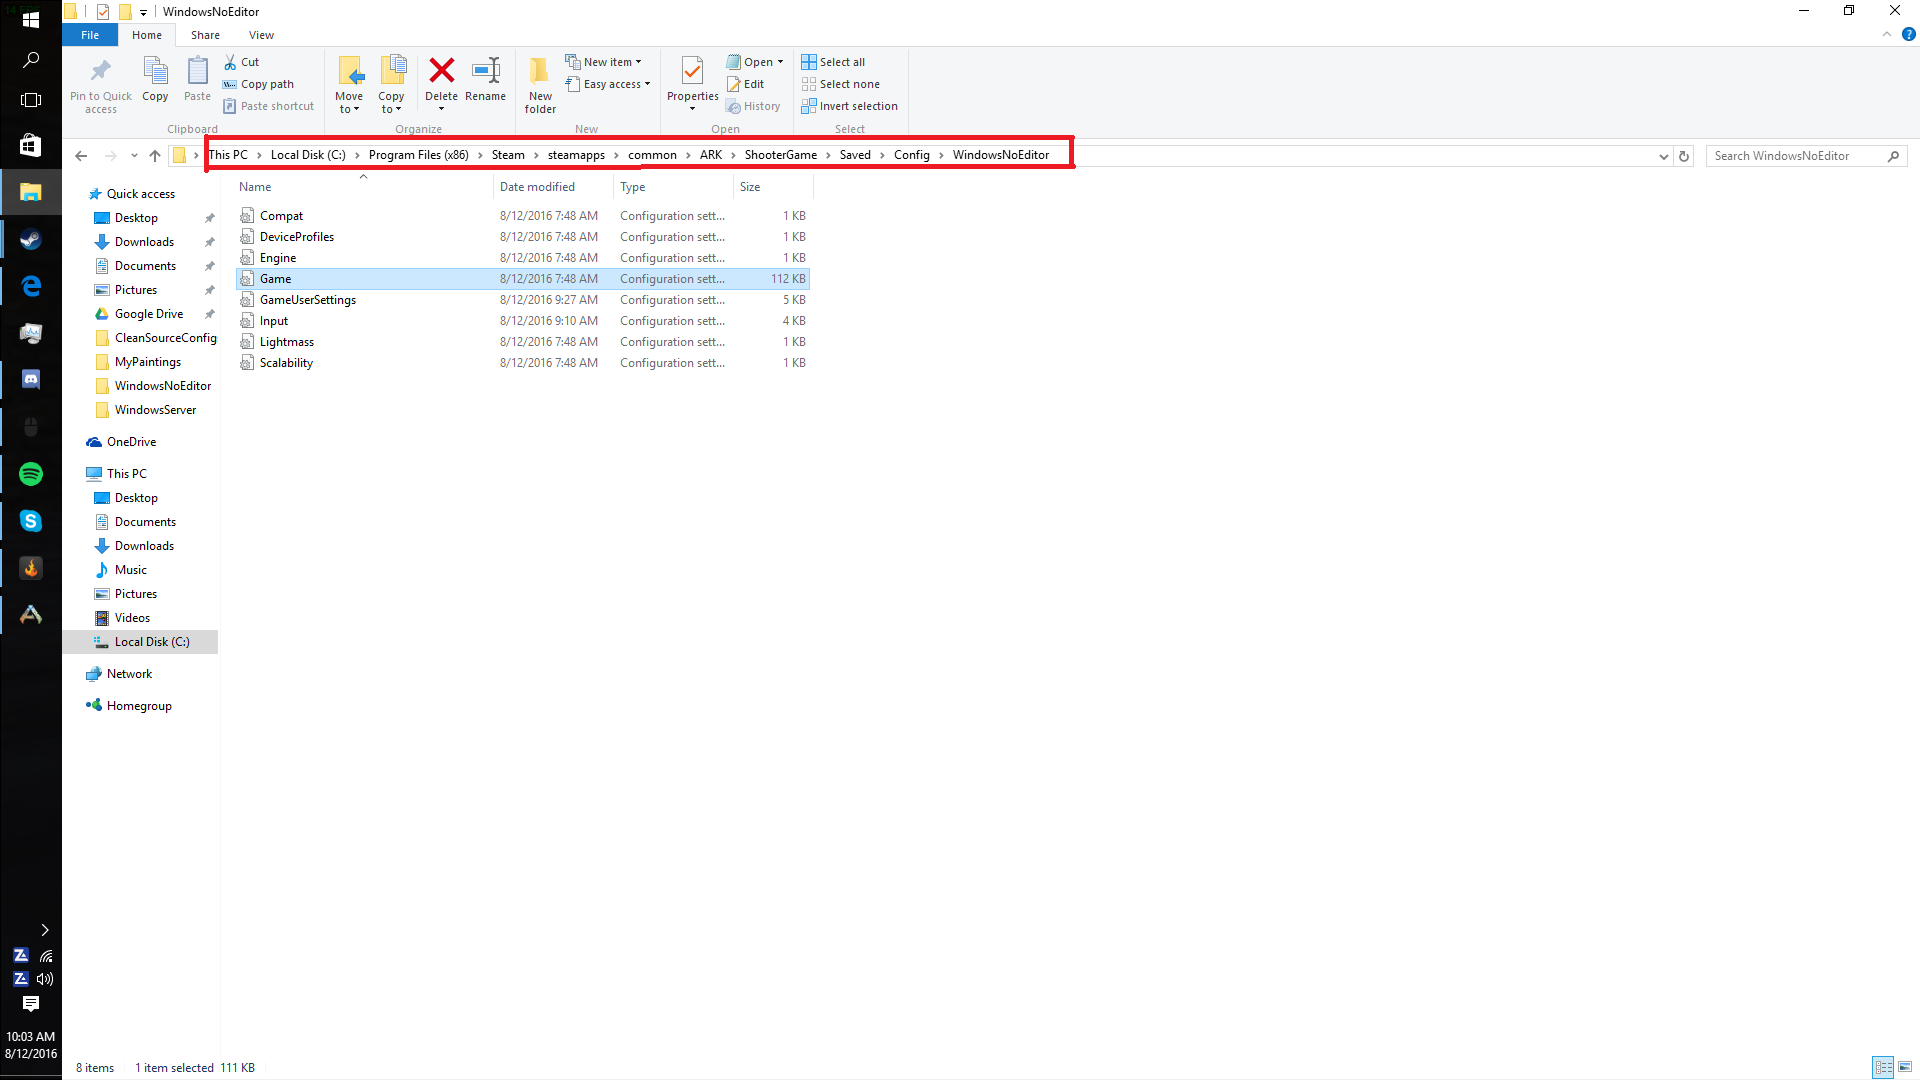Open Steam from the taskbar
This screenshot has width=1920, height=1080.
31,240
